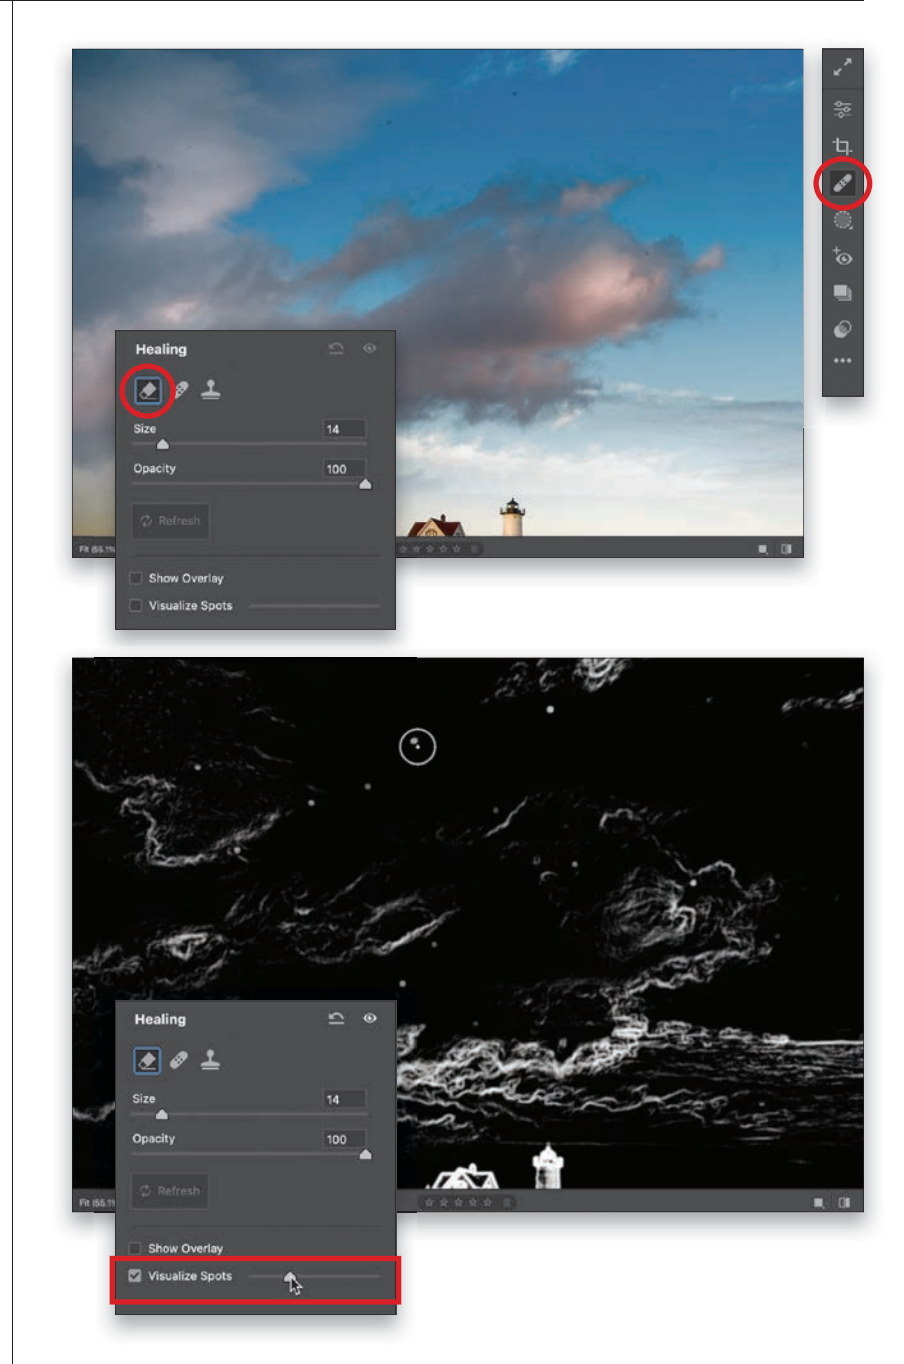Select the red-circled Healing tool in toolbar
The width and height of the screenshot is (904, 1364).
tap(842, 184)
